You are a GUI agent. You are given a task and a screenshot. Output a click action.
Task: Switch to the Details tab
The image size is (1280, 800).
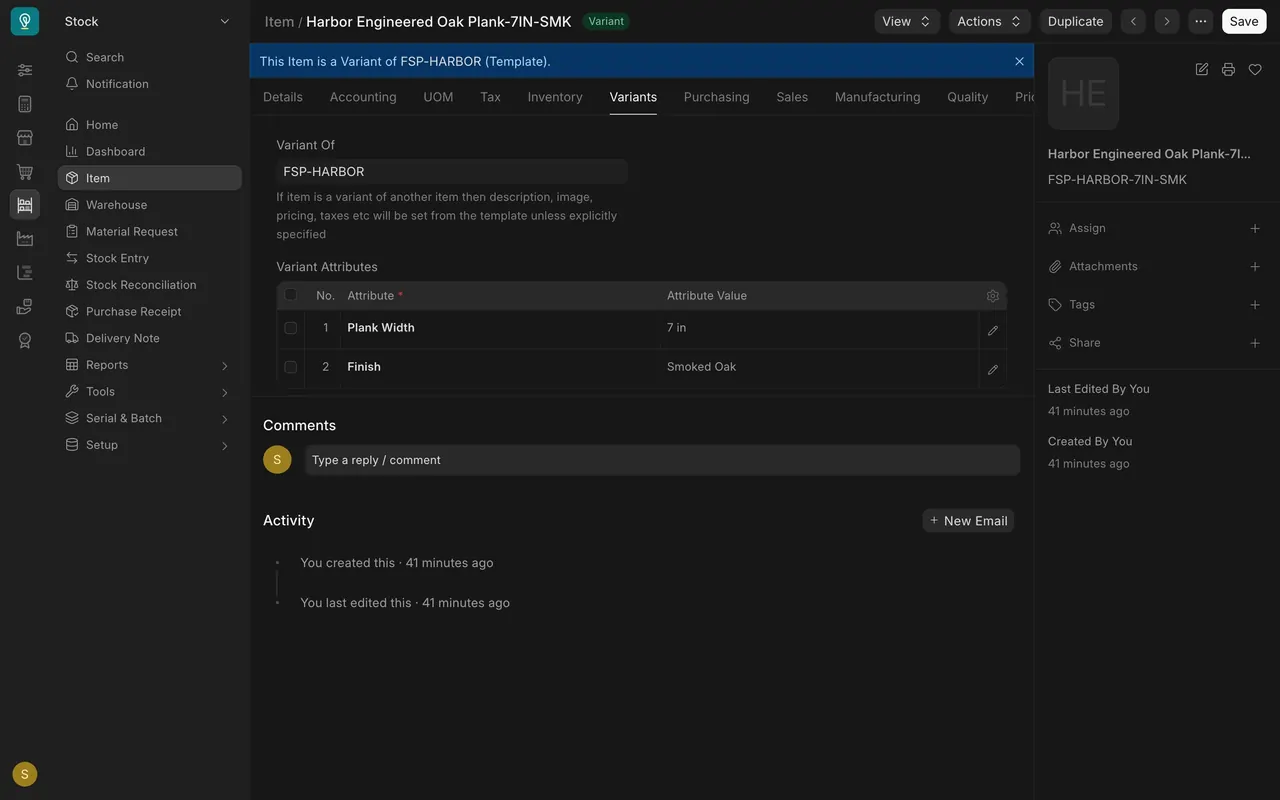pyautogui.click(x=283, y=97)
